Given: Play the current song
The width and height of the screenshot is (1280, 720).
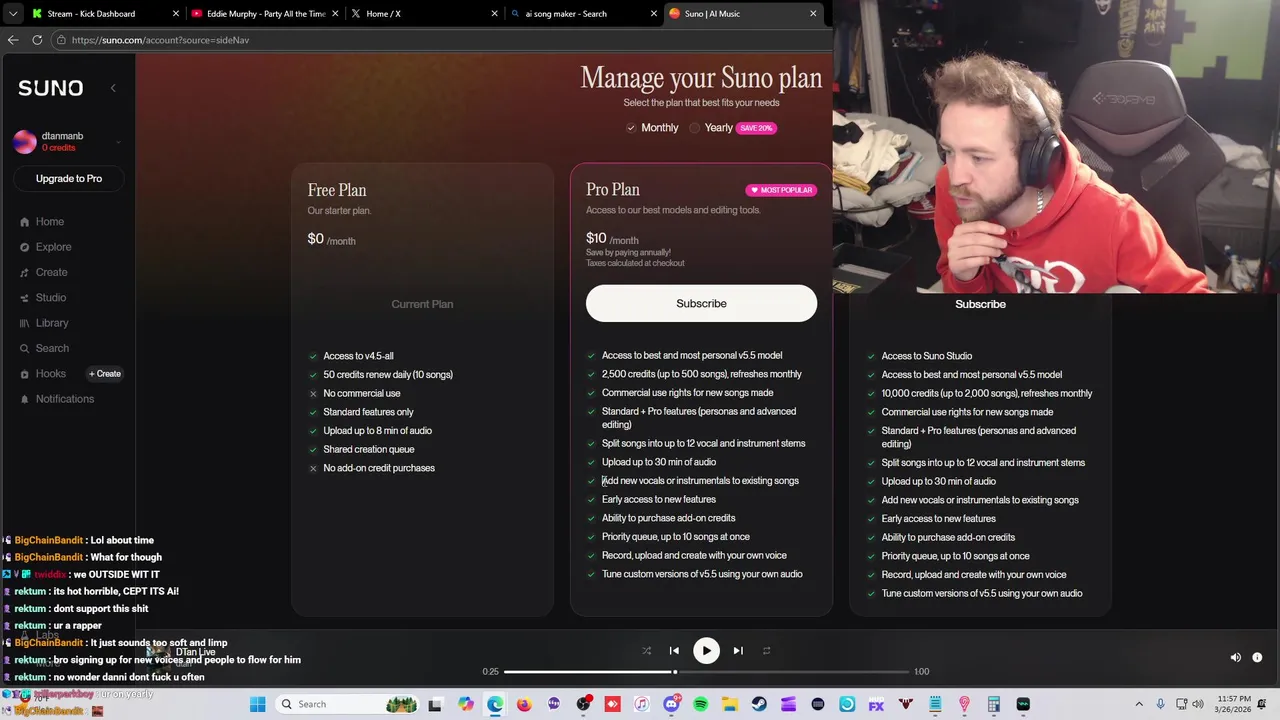Looking at the screenshot, I should 706,651.
